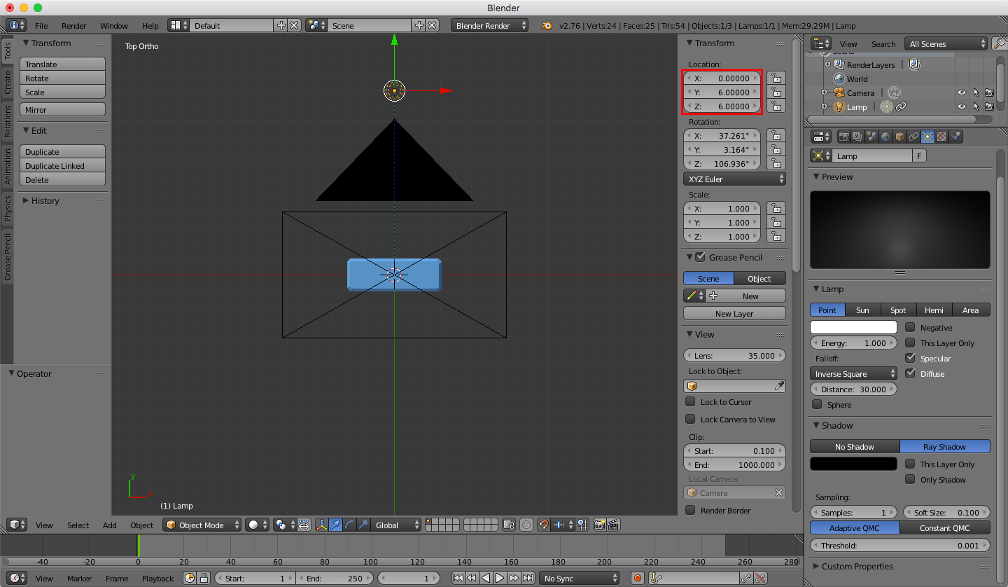Click the Blender info editor icon
Viewport: 1008px width, 587px height.
coord(16,26)
